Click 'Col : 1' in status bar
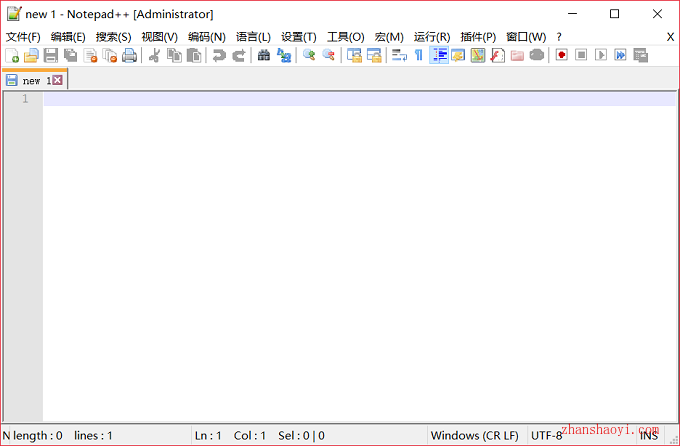 click(250, 435)
